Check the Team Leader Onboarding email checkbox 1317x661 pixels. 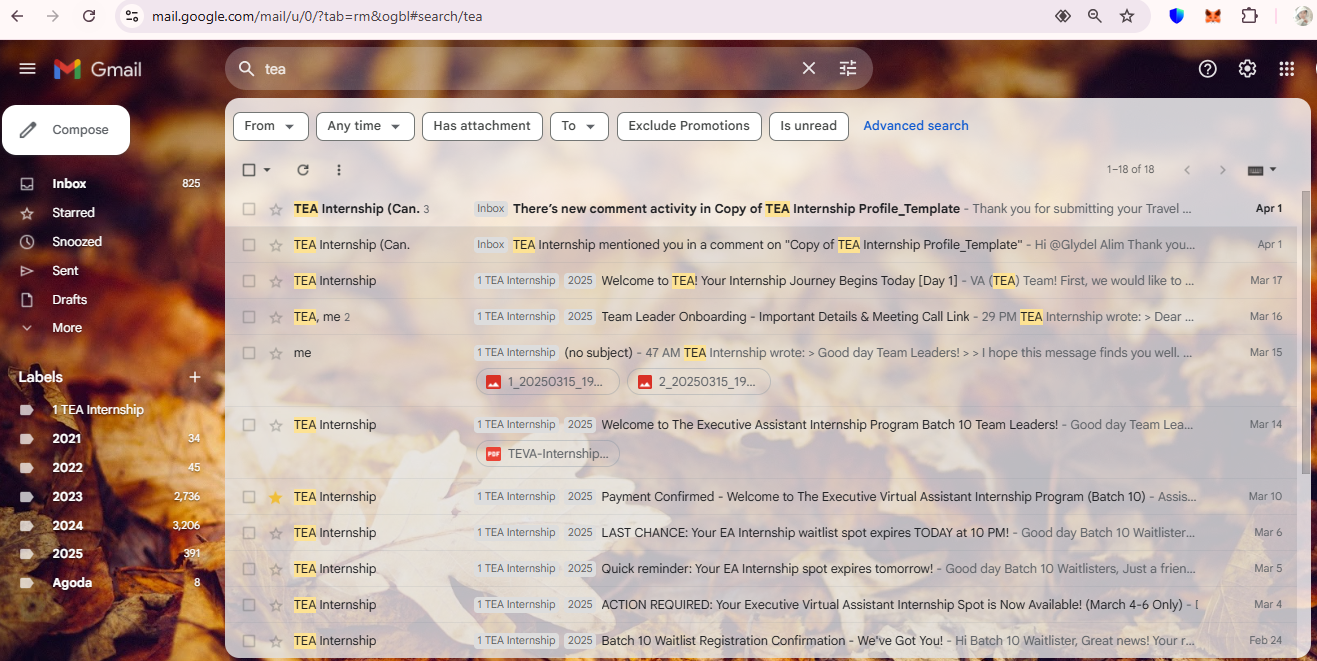coord(249,317)
